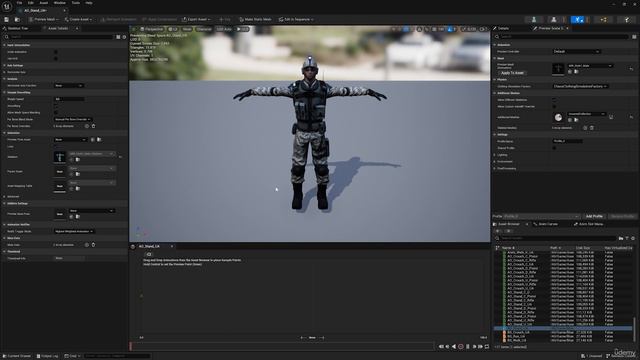Click Make Static Mesh toolbar button
Screen dimensions: 640x360
255,19
